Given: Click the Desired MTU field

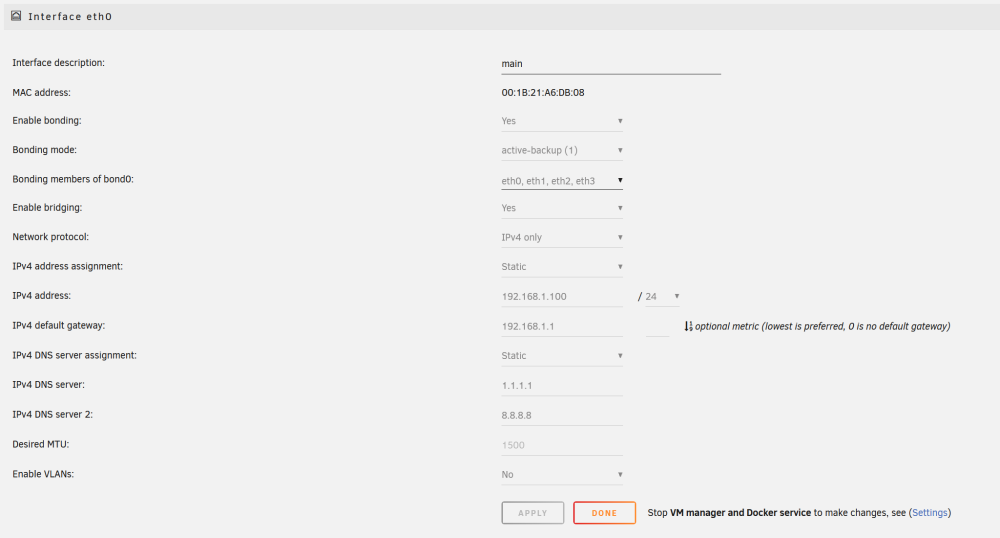Looking at the screenshot, I should (562, 446).
